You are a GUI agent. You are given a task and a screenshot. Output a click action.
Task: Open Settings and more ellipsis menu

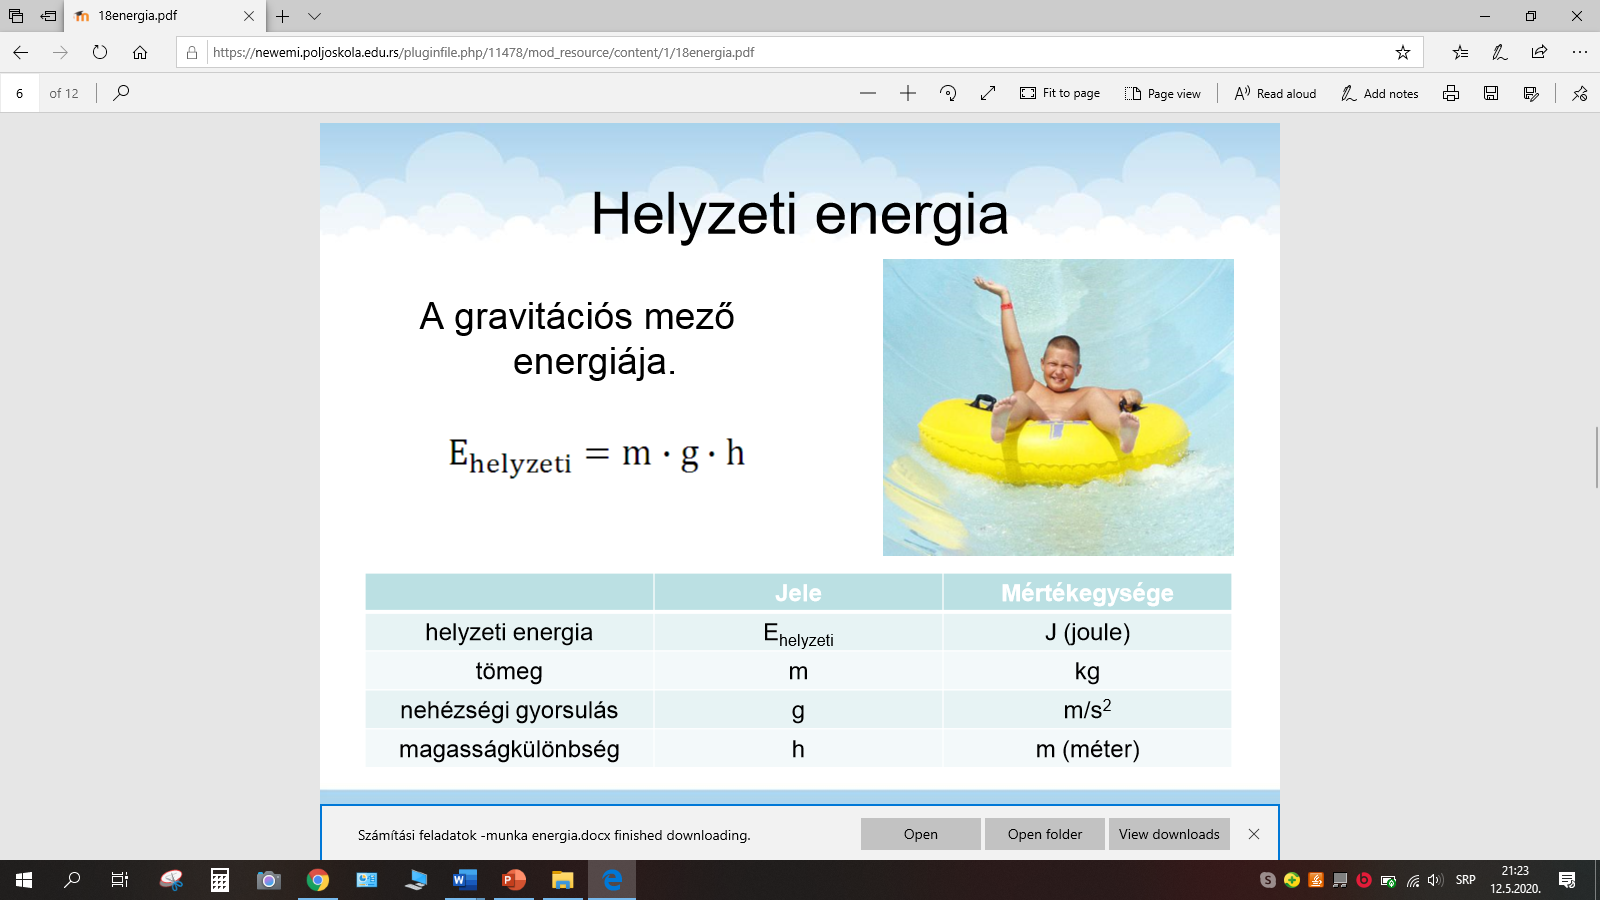(x=1579, y=52)
